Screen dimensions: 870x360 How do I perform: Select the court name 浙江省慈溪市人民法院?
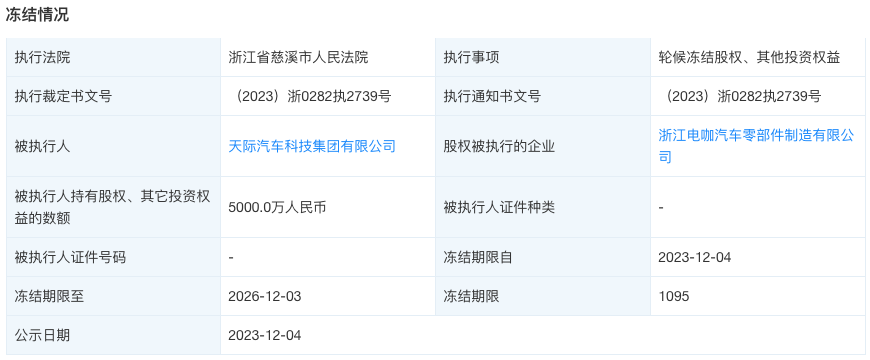tap(299, 57)
